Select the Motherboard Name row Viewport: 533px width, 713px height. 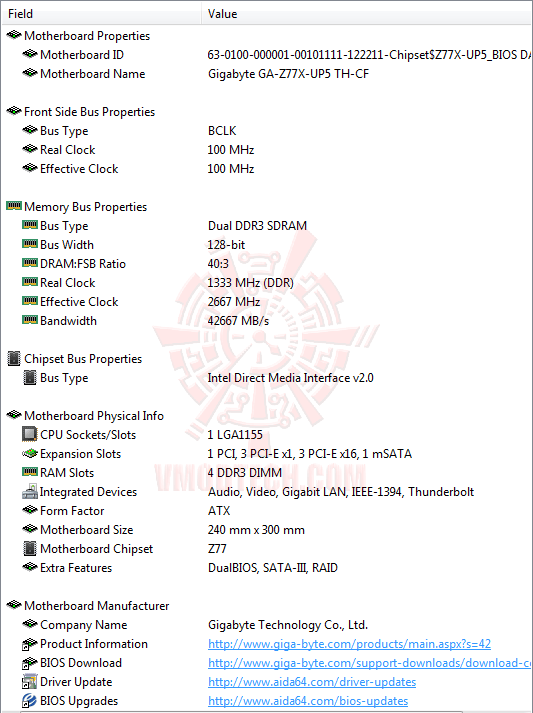coord(266,74)
